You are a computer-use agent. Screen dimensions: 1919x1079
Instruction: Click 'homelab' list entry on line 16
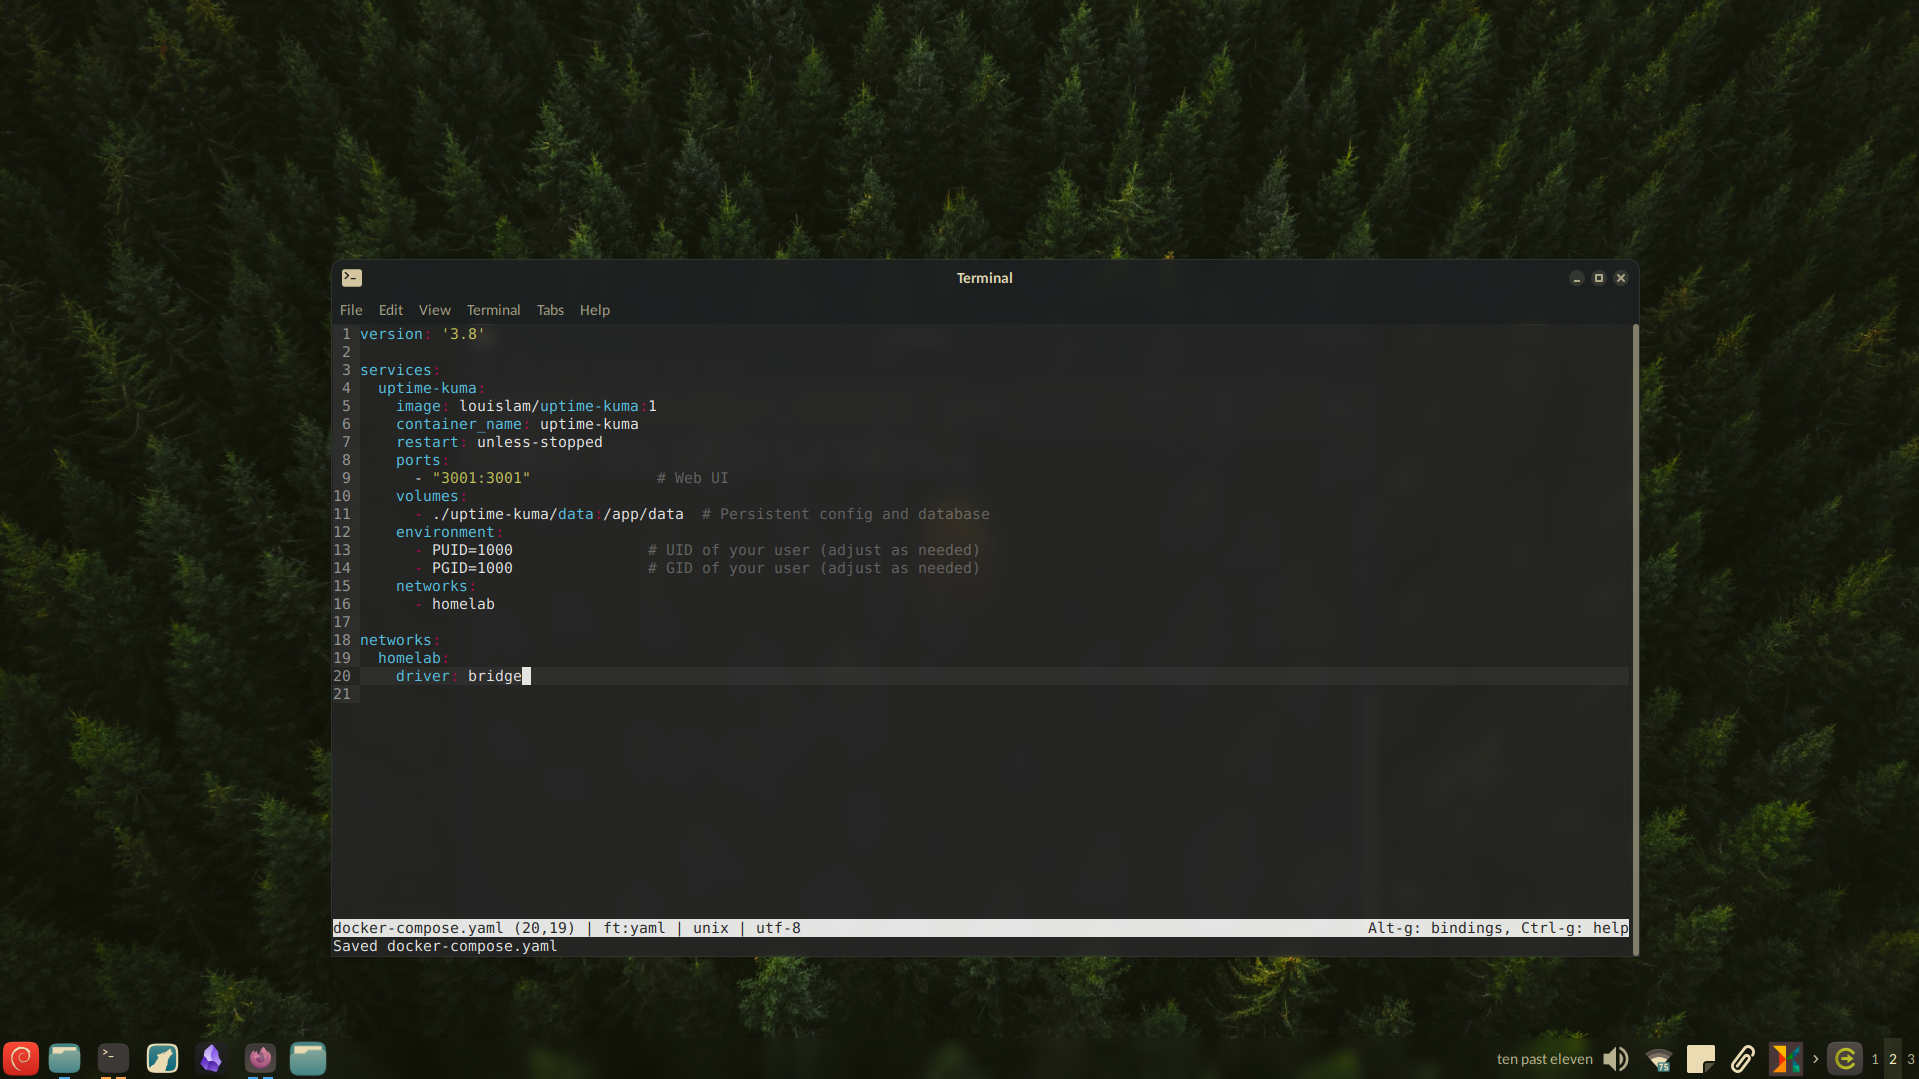463,604
